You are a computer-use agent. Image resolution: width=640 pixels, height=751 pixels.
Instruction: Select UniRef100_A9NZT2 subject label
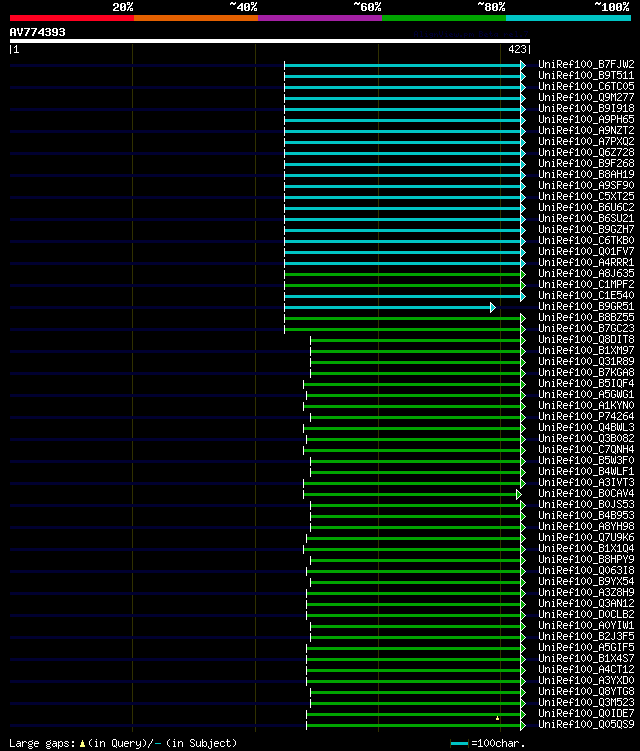coord(586,130)
